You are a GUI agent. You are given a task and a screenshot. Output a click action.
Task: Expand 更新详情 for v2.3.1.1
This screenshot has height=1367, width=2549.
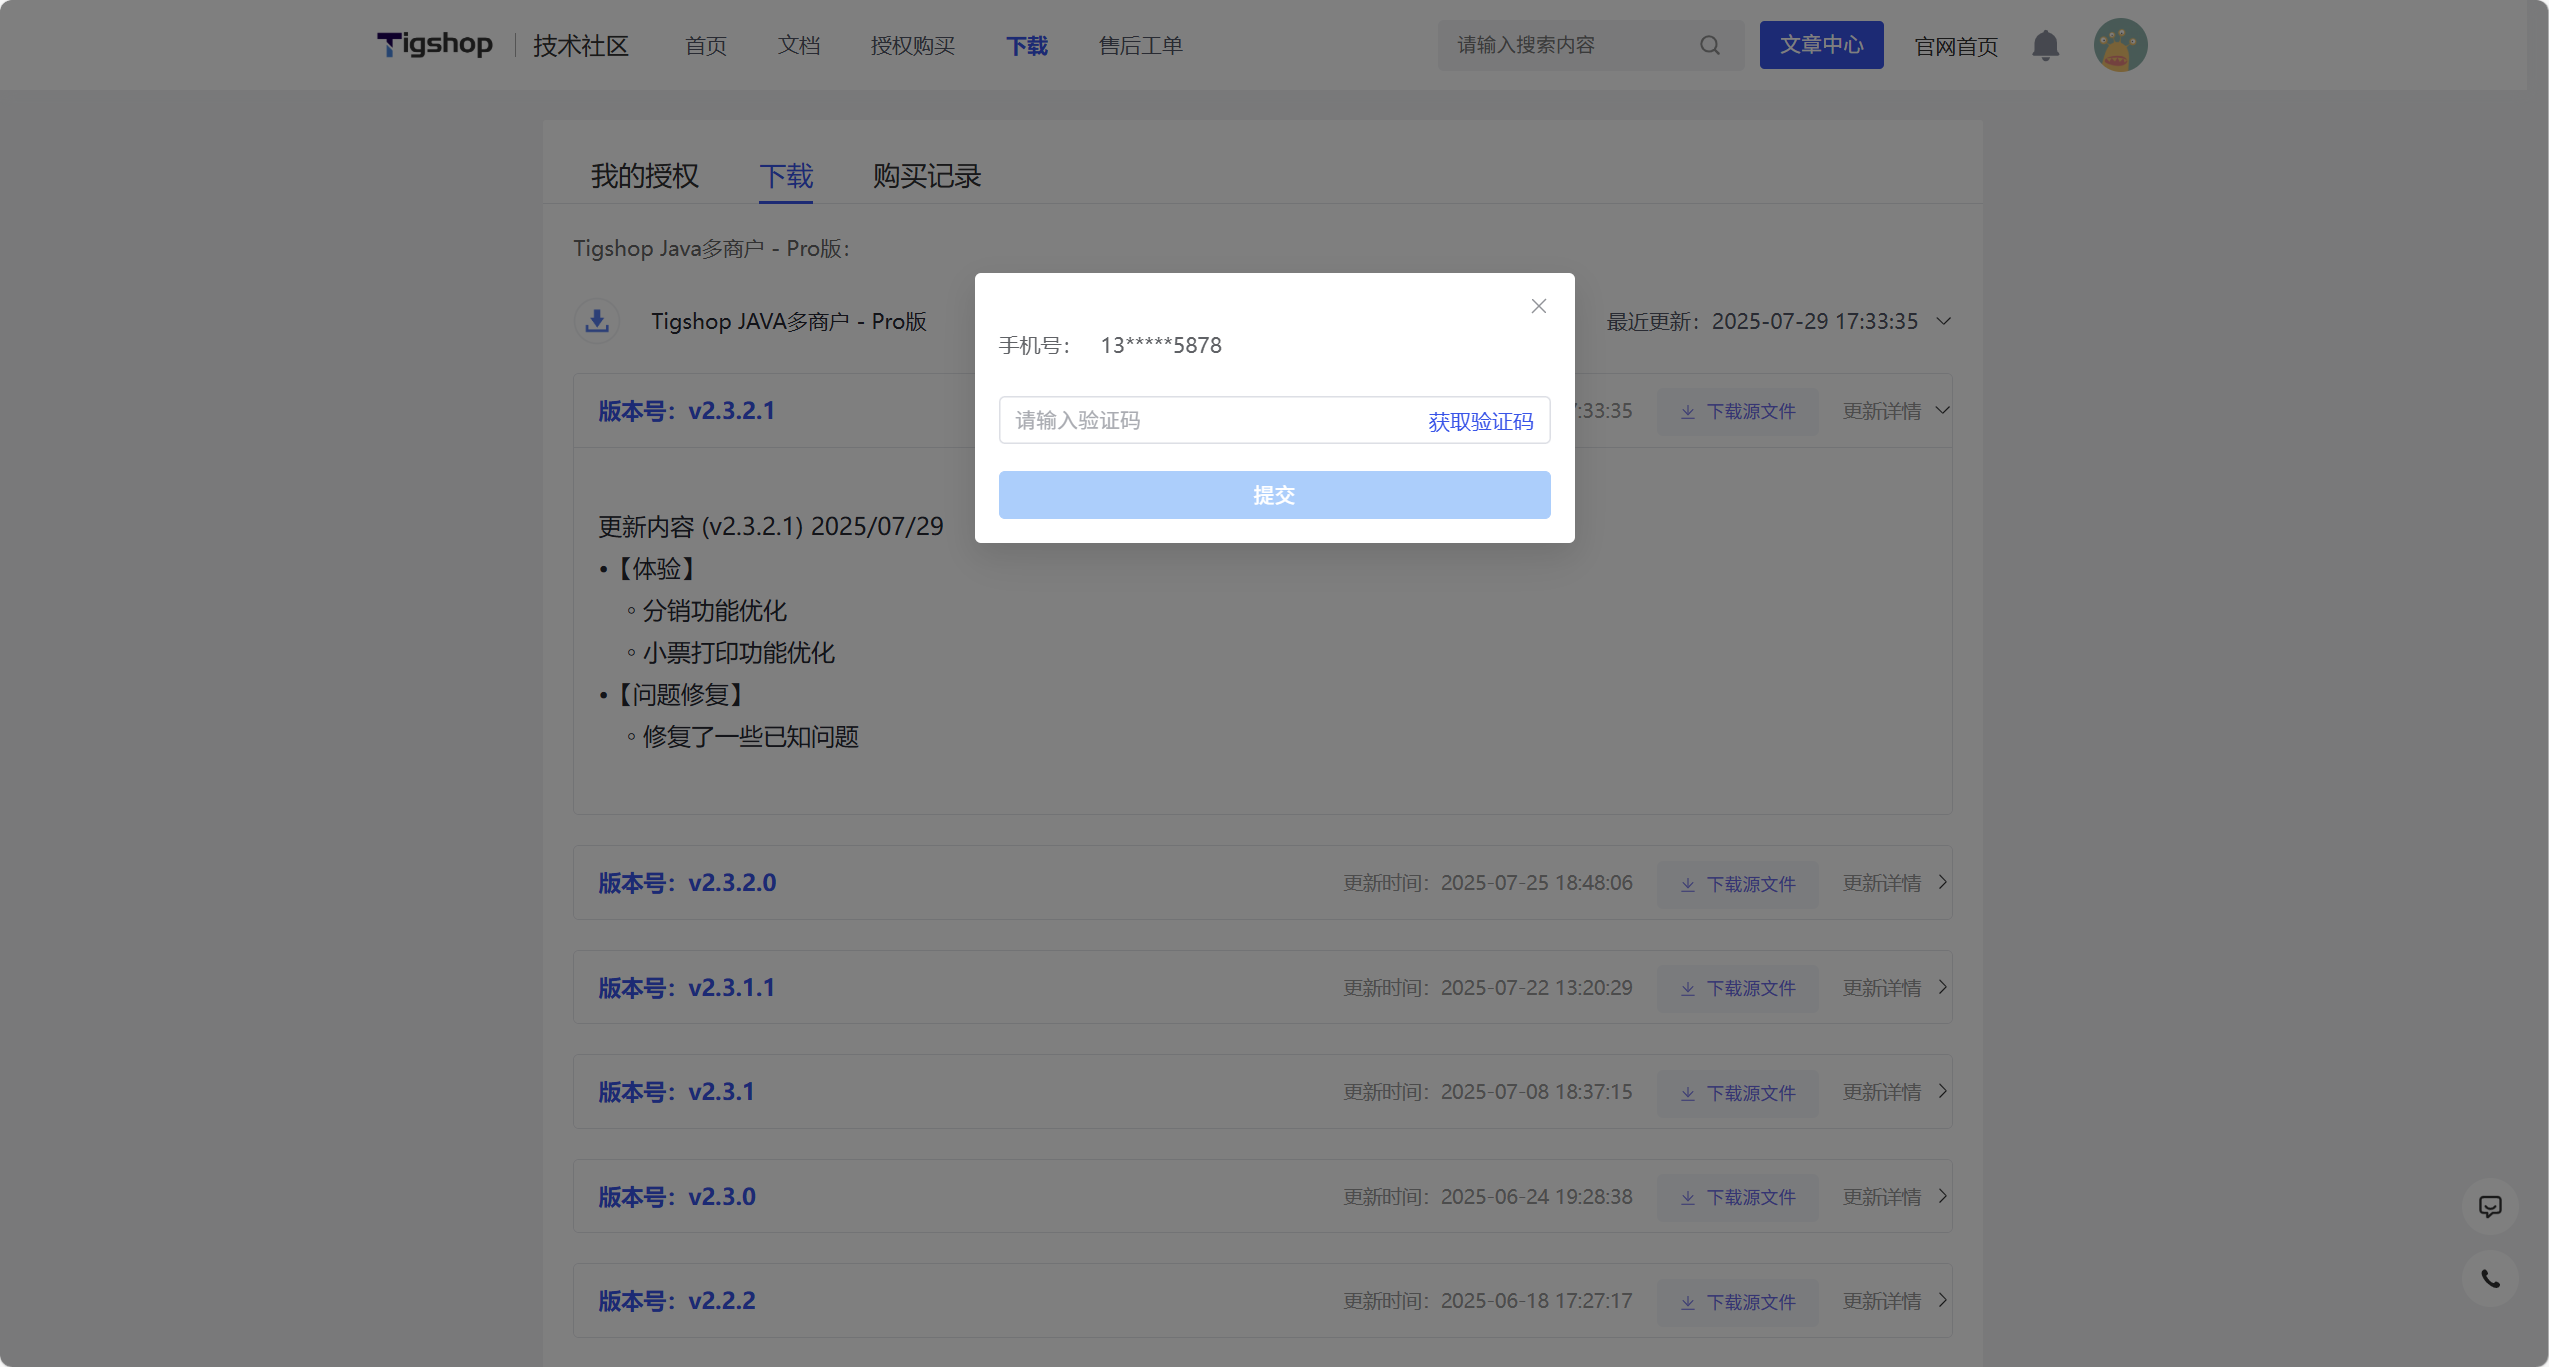click(1896, 987)
